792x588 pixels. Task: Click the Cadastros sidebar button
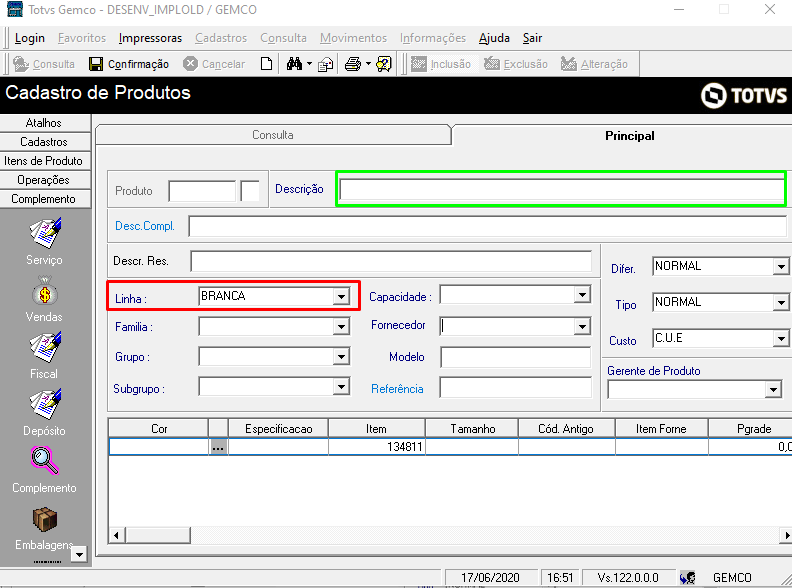(x=44, y=142)
